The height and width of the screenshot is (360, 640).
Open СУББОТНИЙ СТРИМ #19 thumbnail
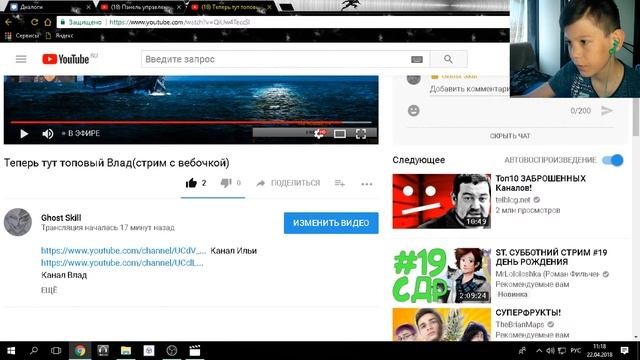click(442, 276)
